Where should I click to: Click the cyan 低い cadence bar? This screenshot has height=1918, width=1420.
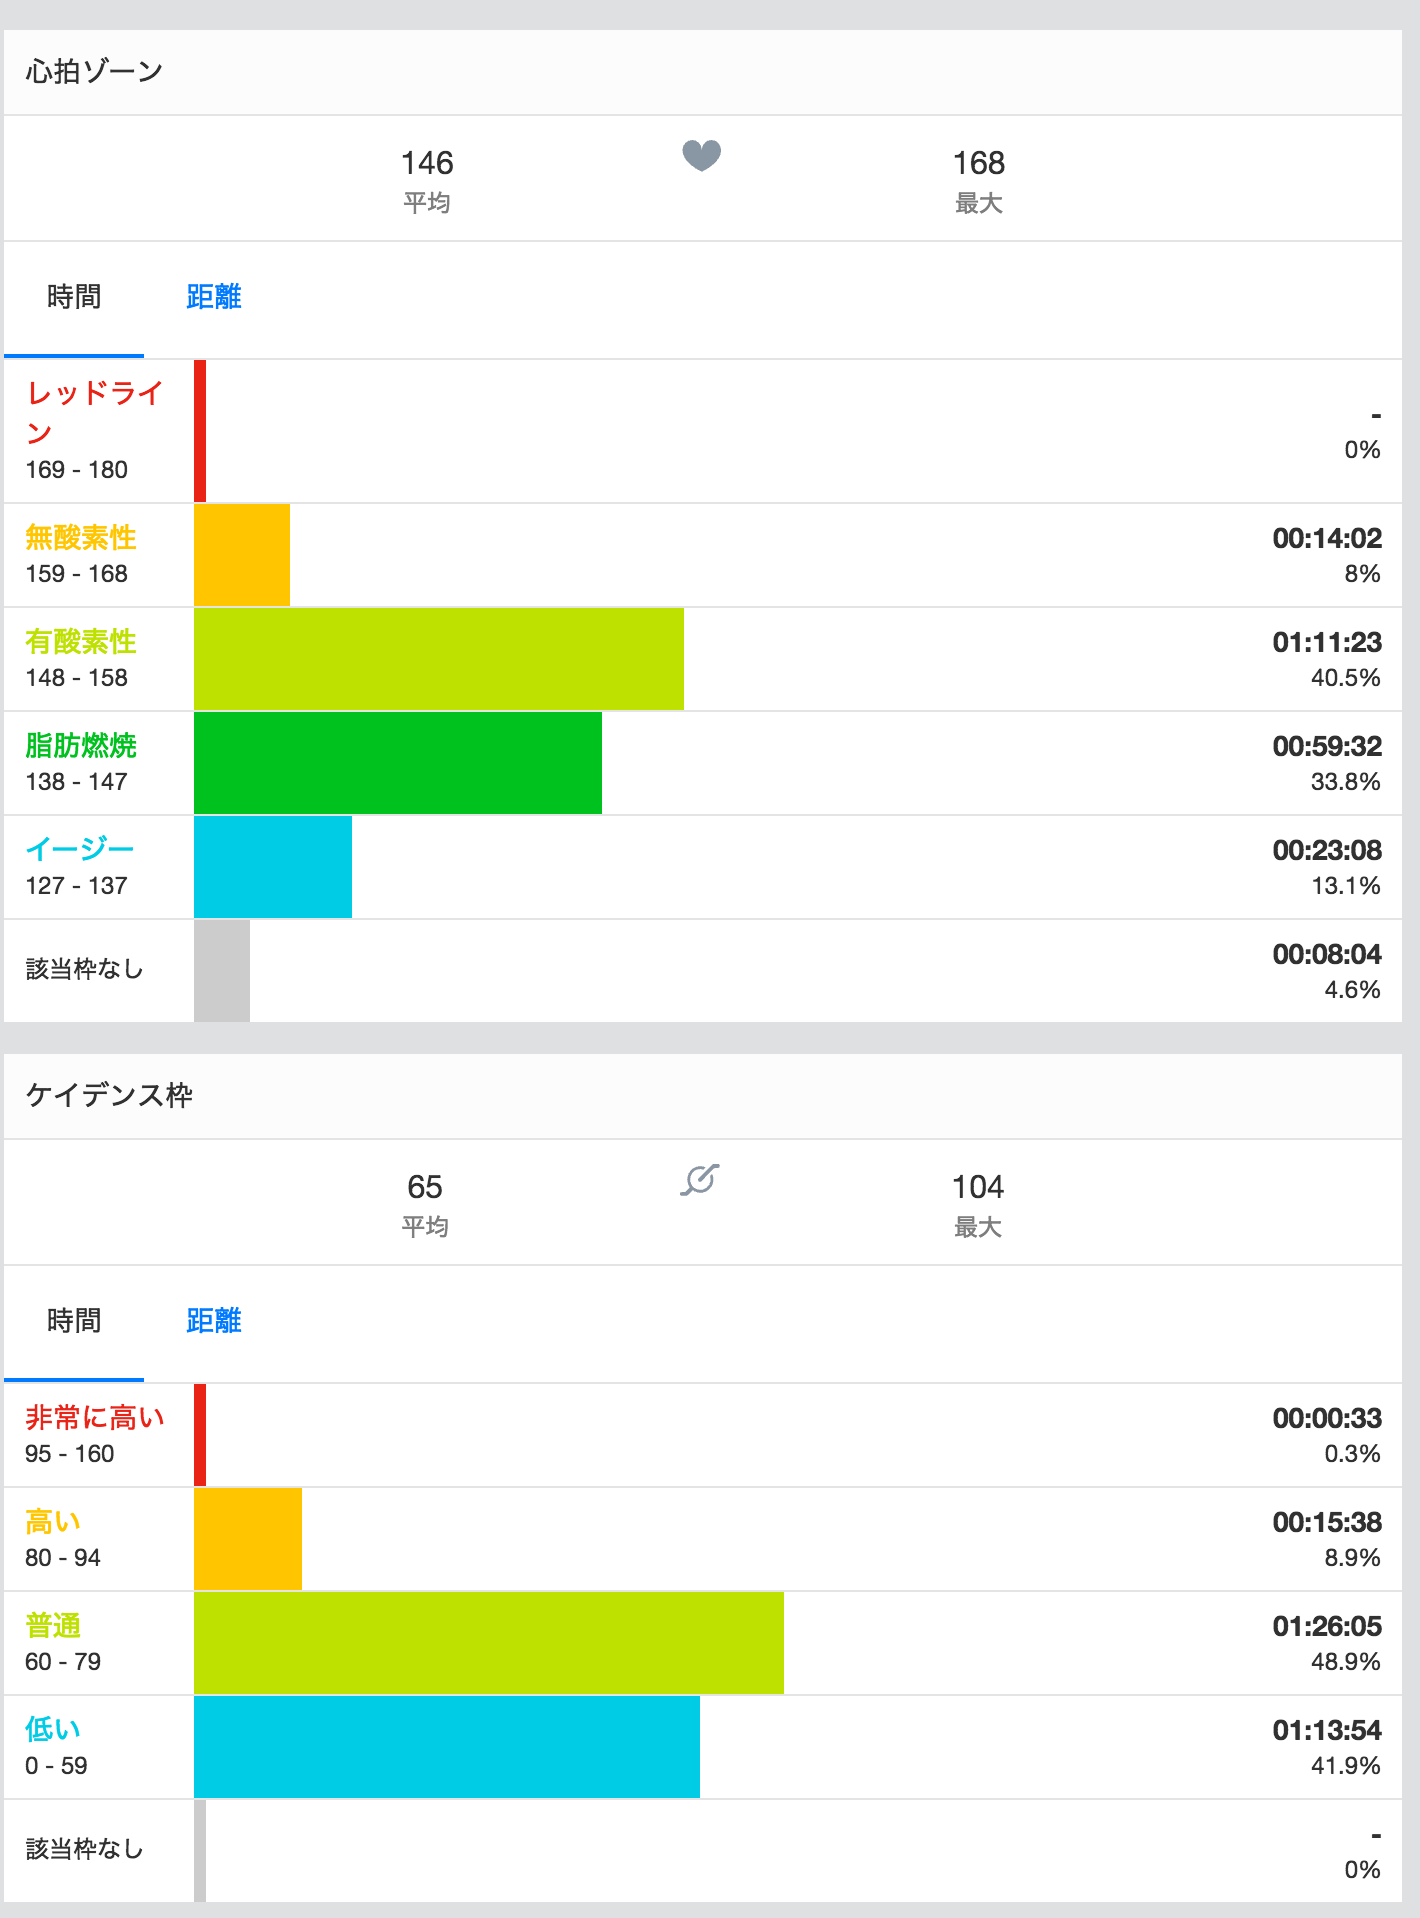446,1747
